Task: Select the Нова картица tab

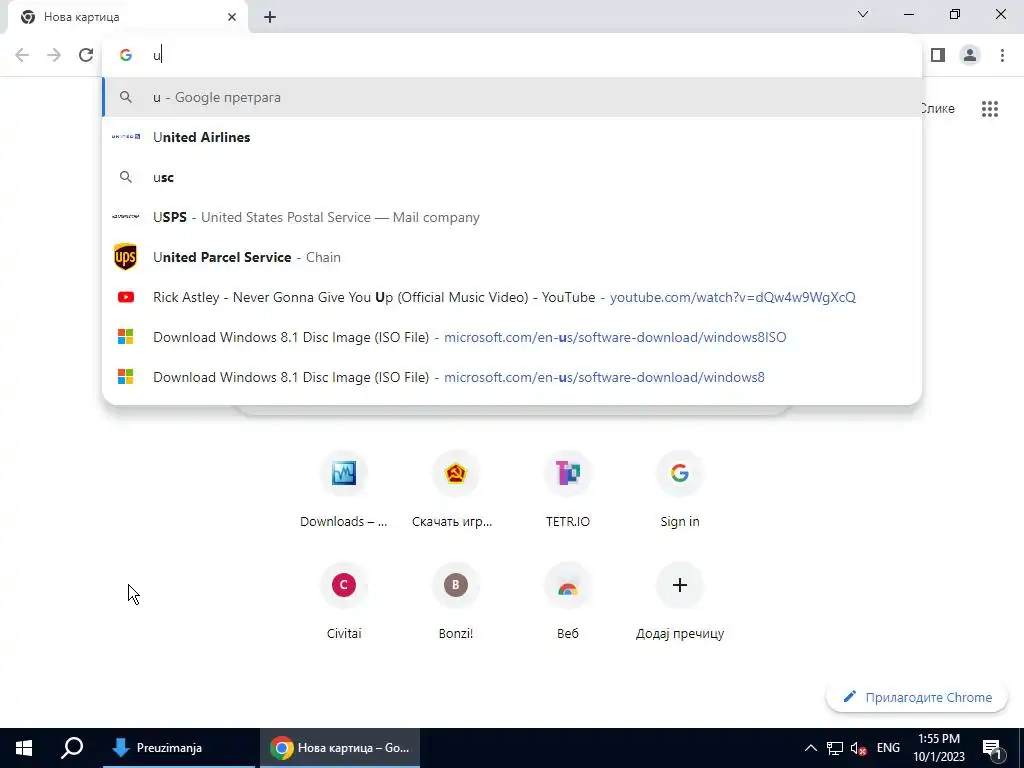Action: click(127, 17)
